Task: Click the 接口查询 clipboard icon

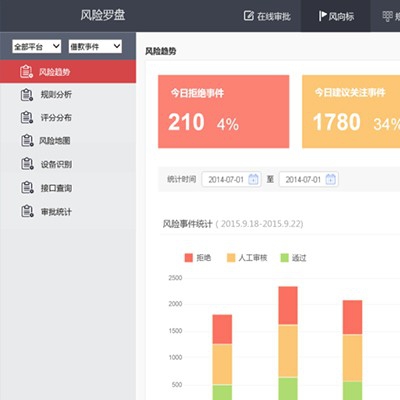Action: point(27,188)
